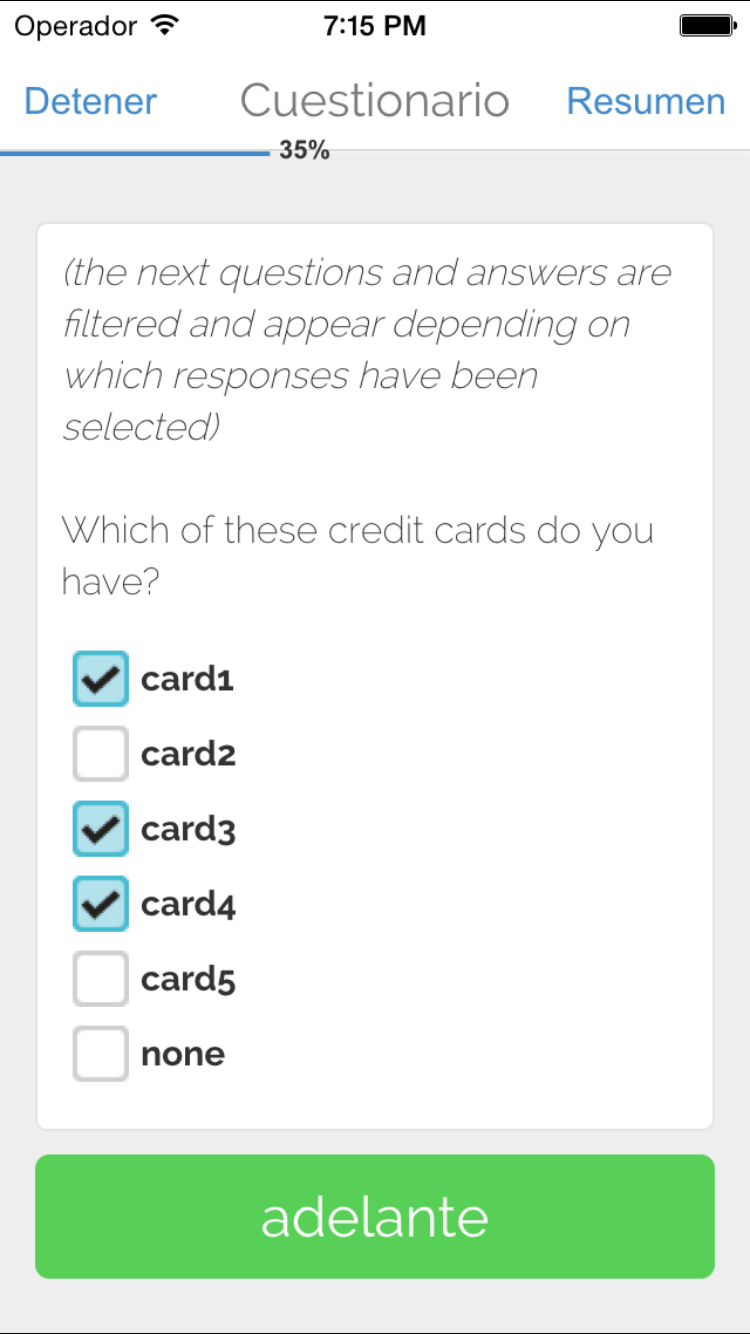Click the 35% progress label
The height and width of the screenshot is (1334, 750).
coord(304,151)
